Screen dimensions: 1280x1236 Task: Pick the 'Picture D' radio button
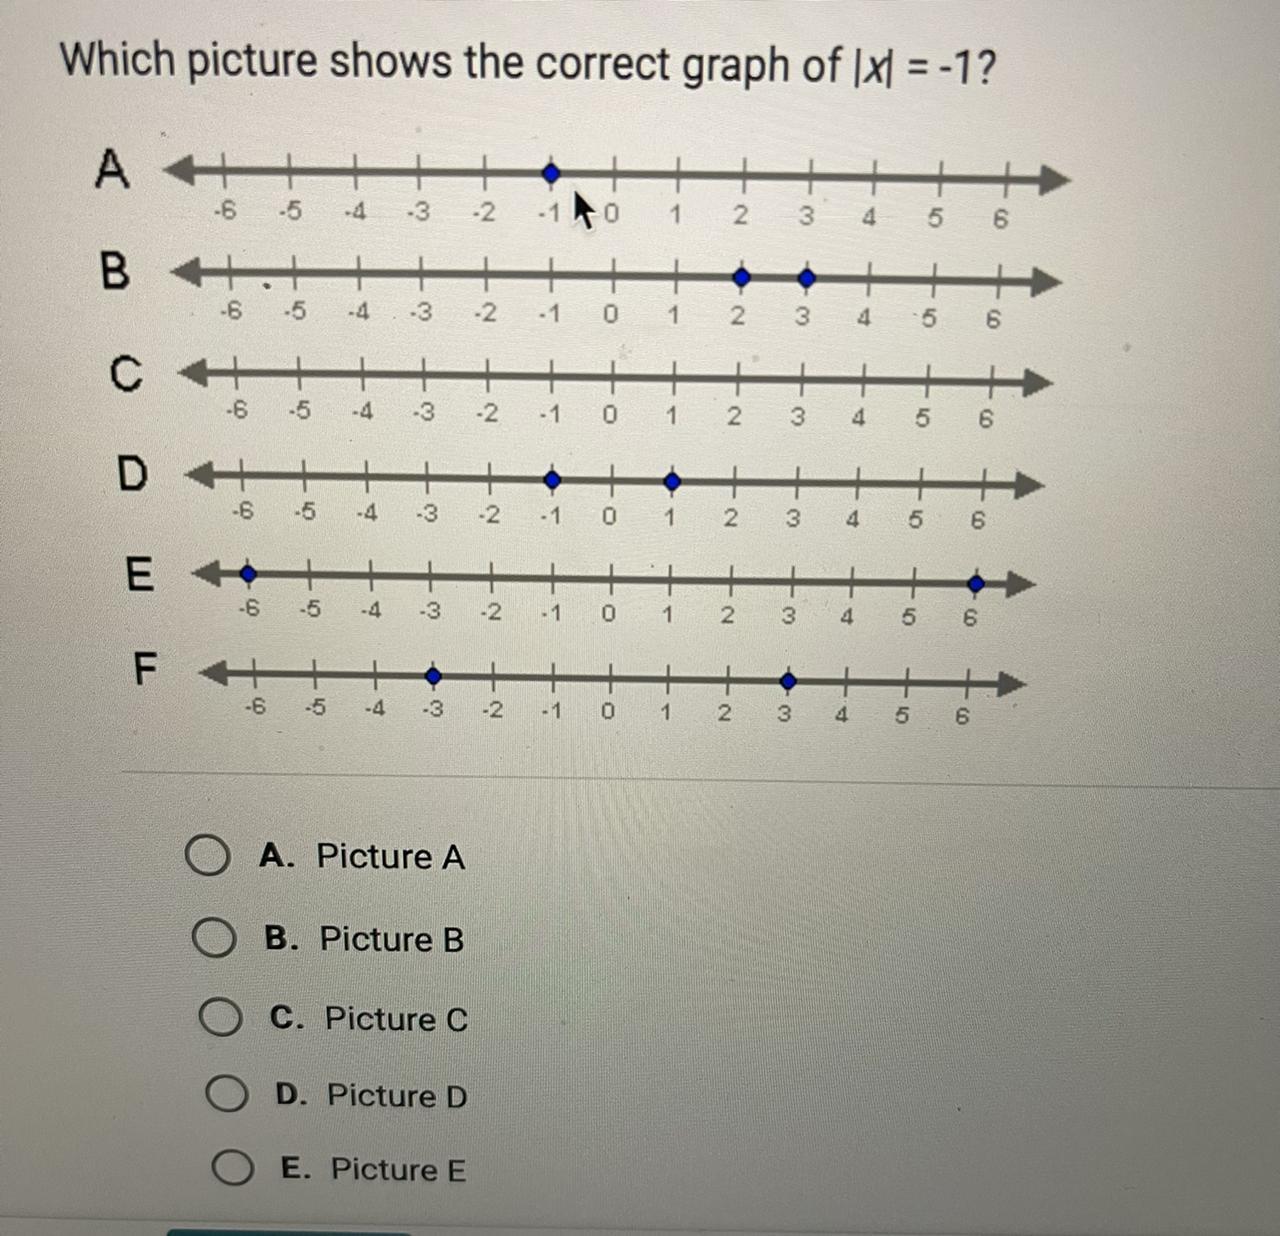[227, 1095]
